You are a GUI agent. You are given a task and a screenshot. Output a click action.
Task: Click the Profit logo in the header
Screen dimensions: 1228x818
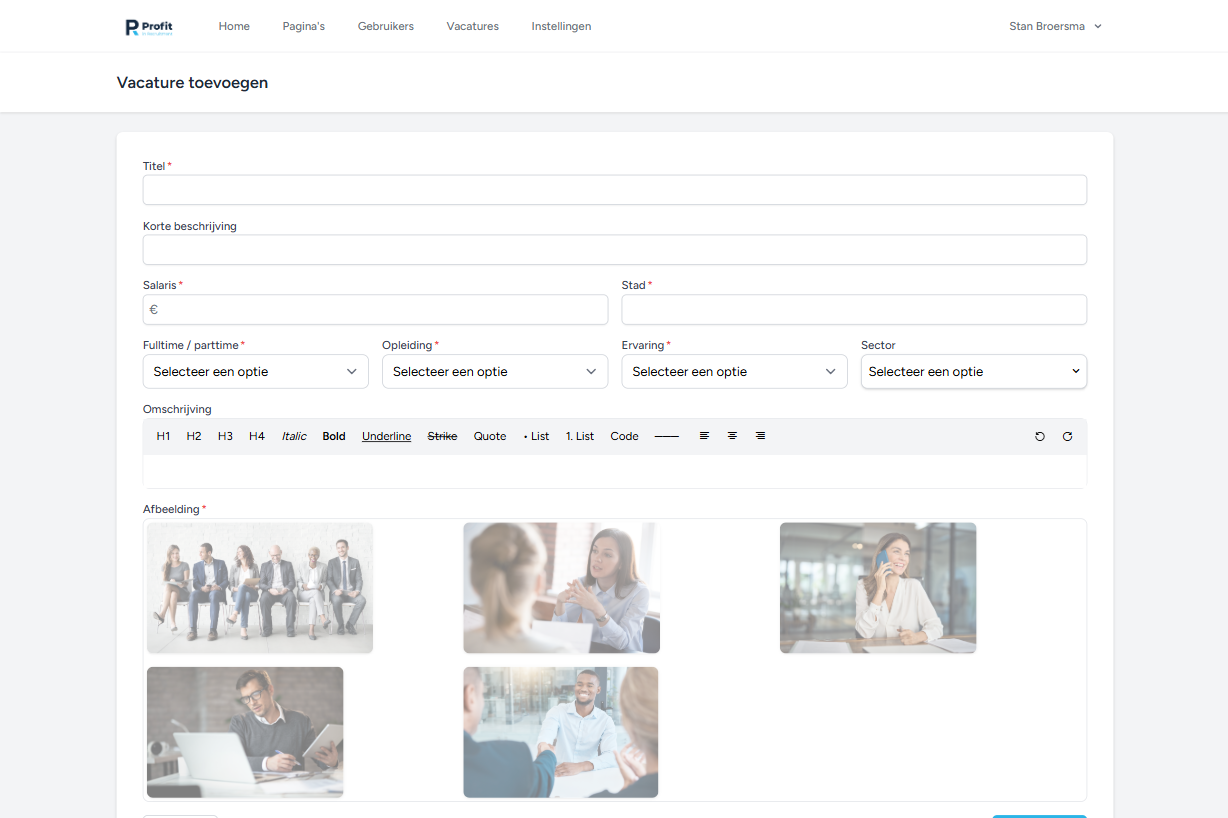(149, 27)
